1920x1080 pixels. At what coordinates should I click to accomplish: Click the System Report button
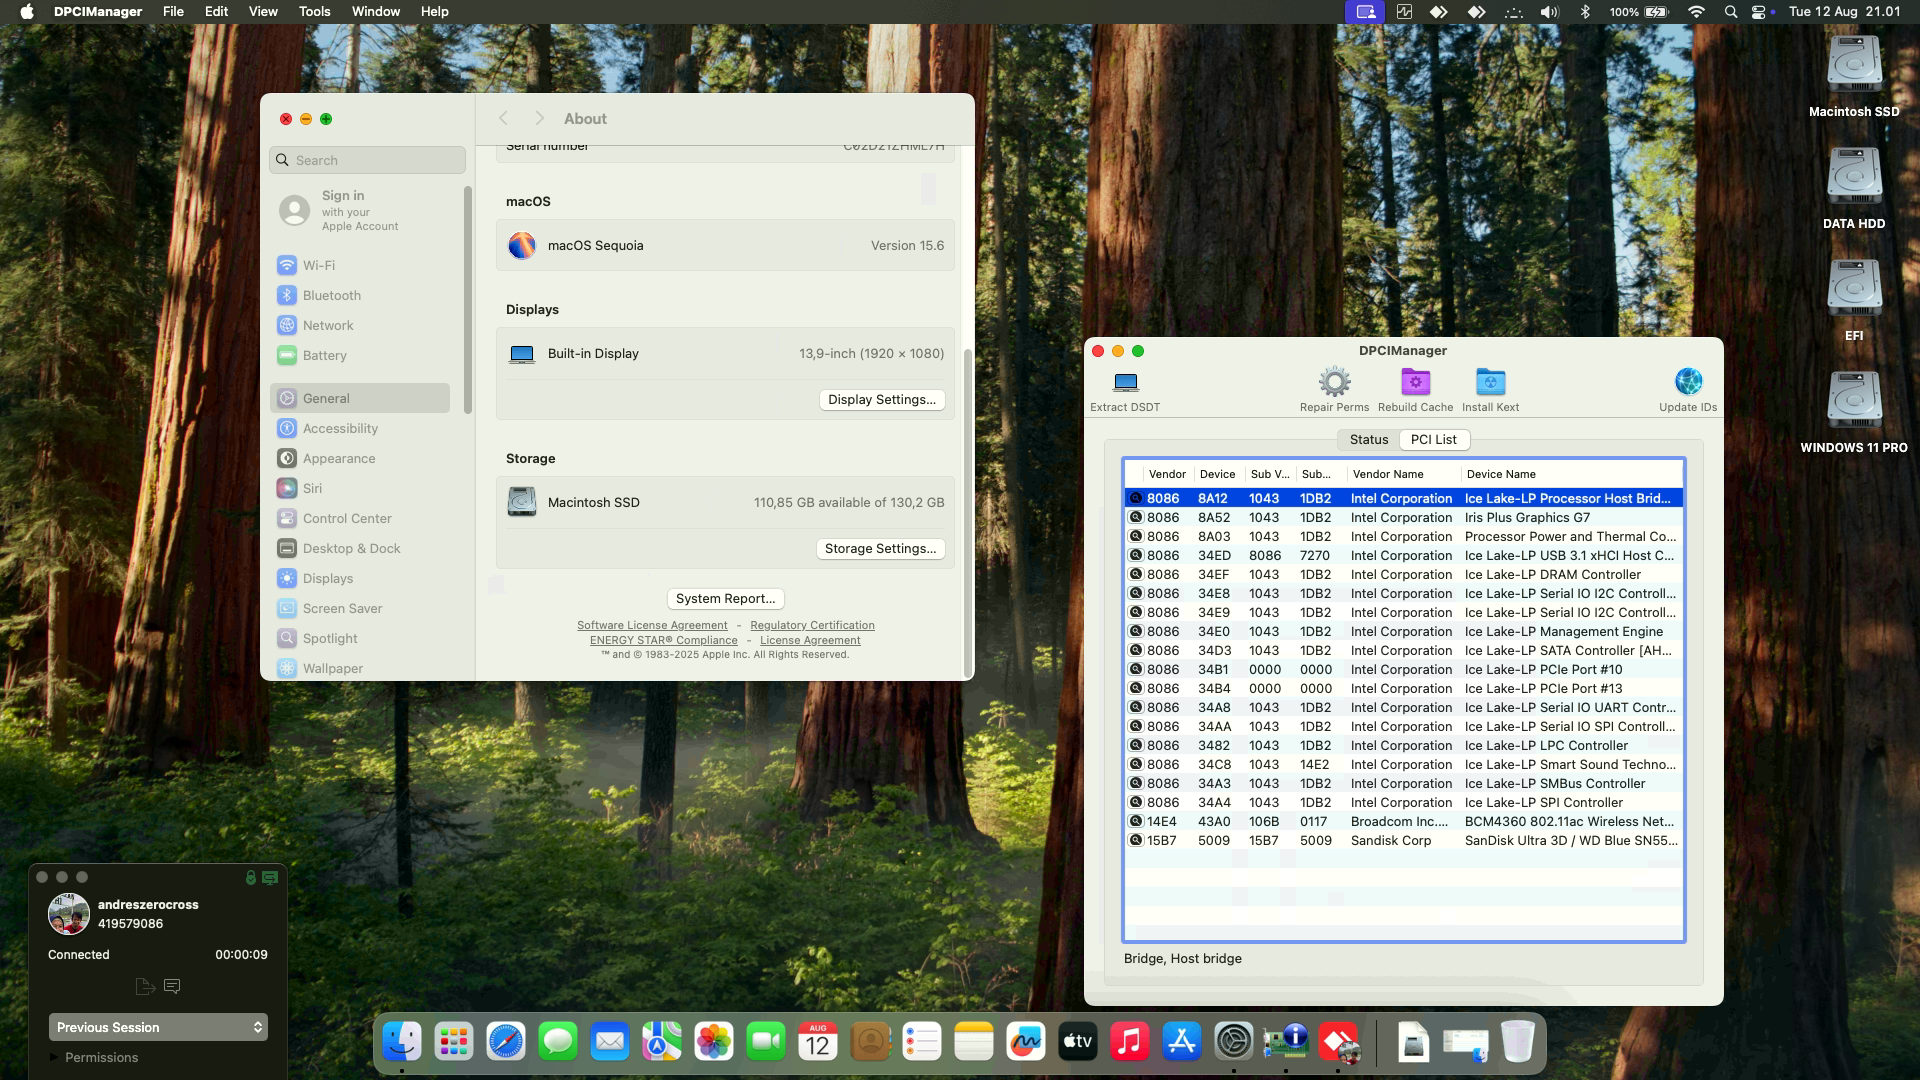[725, 599]
